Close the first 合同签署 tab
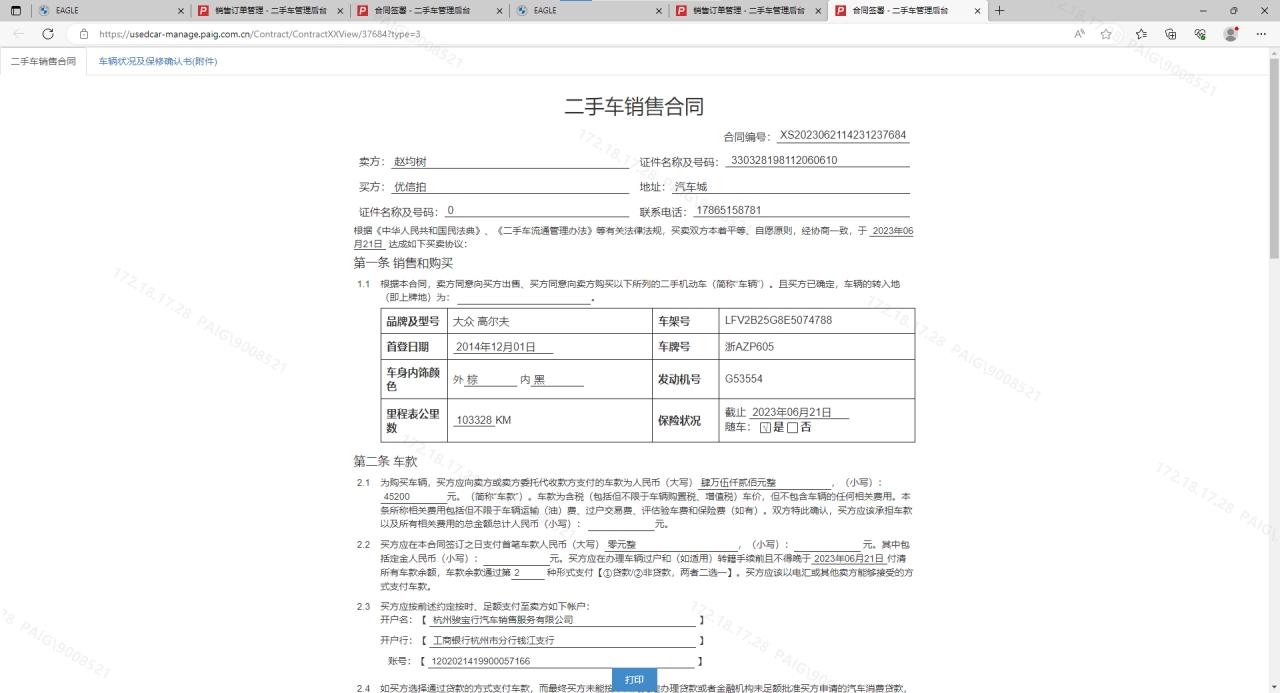The image size is (1280, 693). click(x=500, y=10)
